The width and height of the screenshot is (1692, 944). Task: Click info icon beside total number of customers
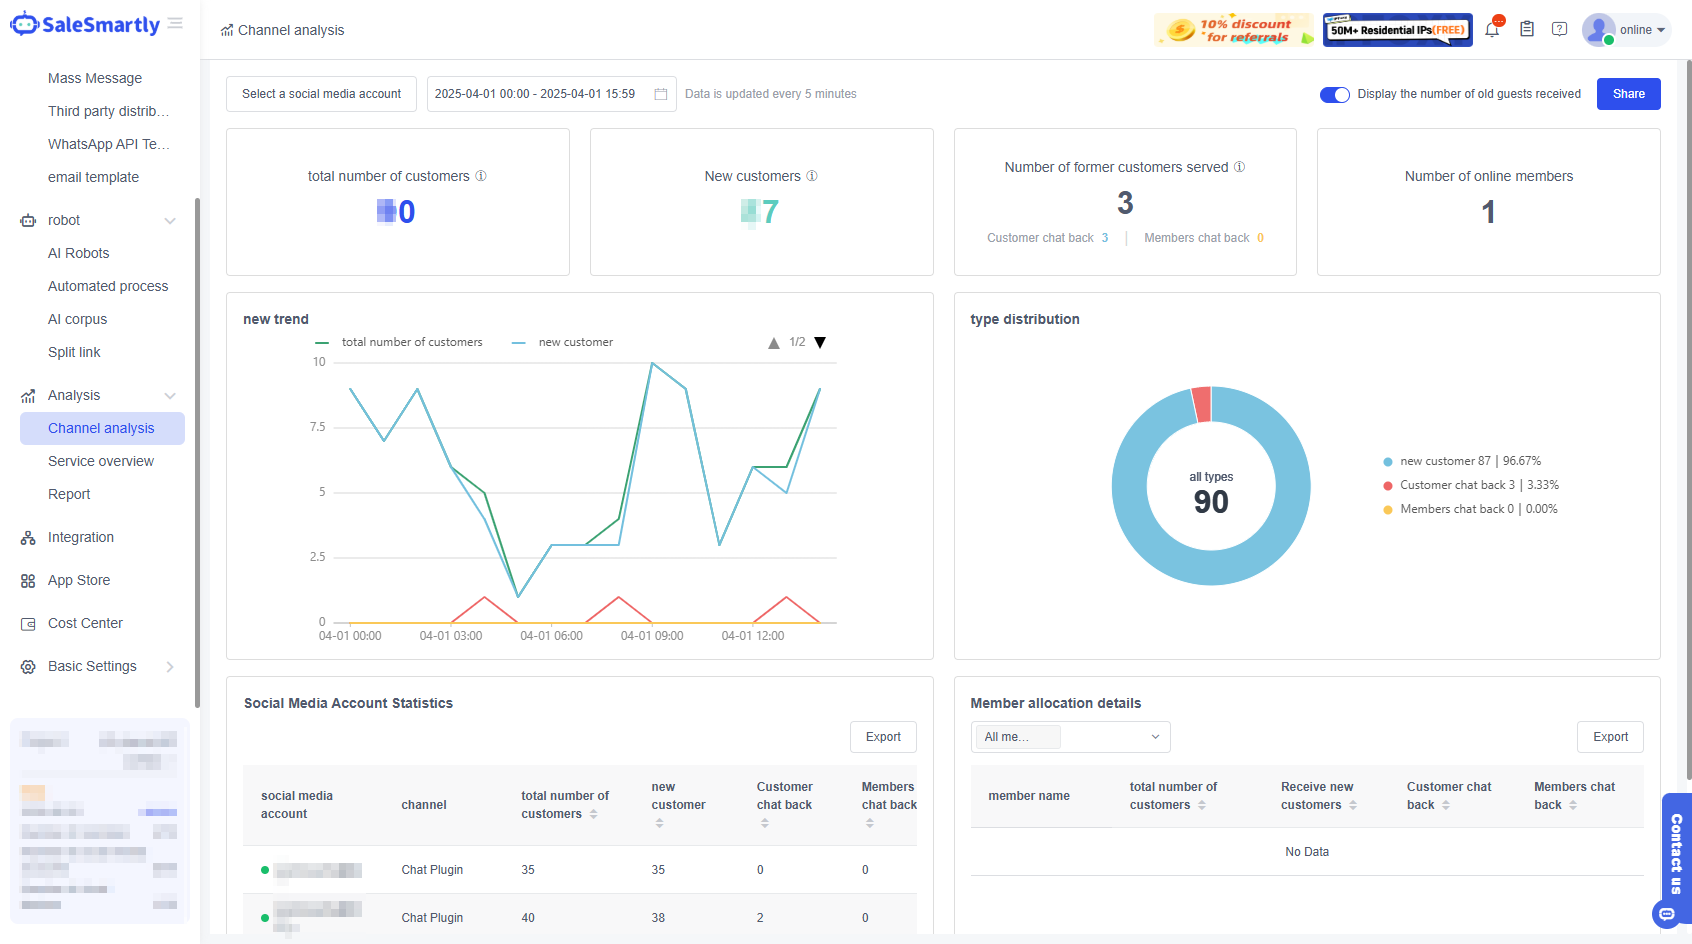(481, 176)
